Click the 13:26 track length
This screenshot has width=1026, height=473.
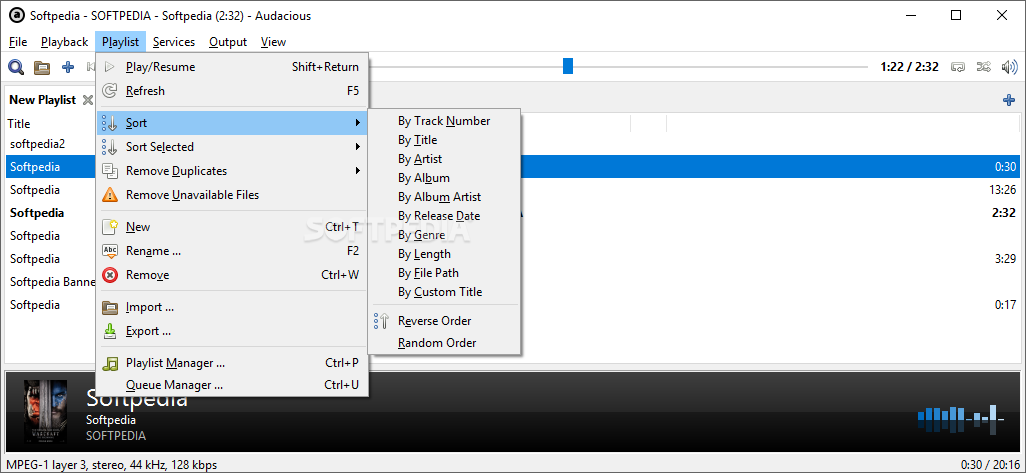(1004, 190)
